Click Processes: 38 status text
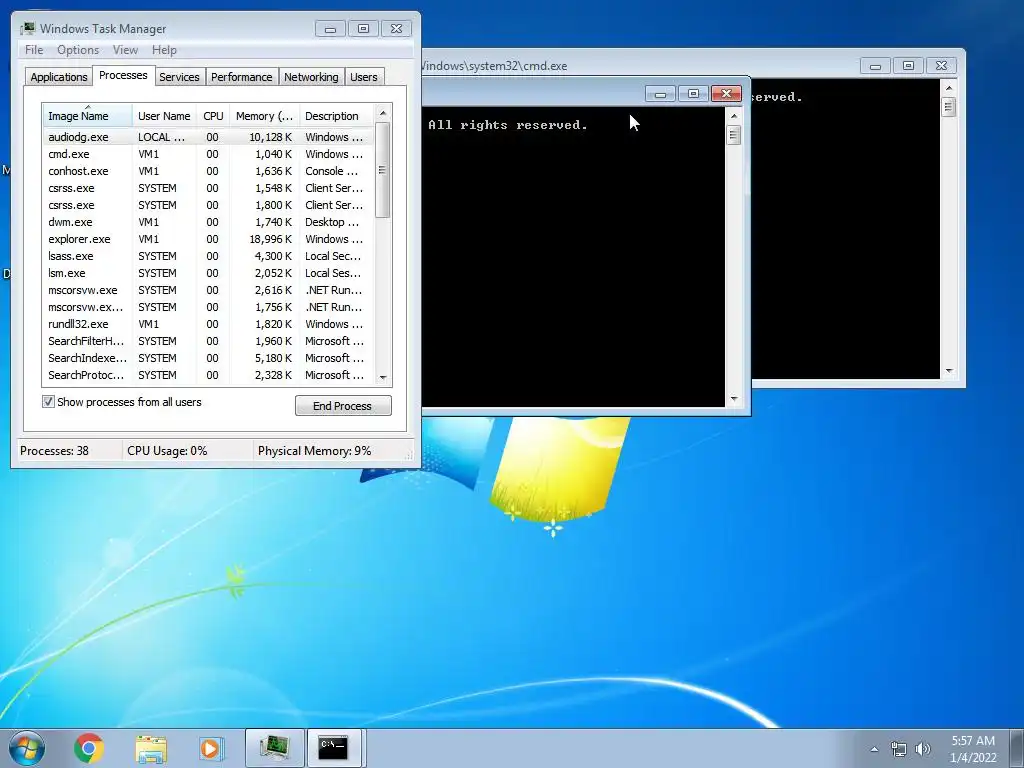The image size is (1024, 768). point(54,451)
